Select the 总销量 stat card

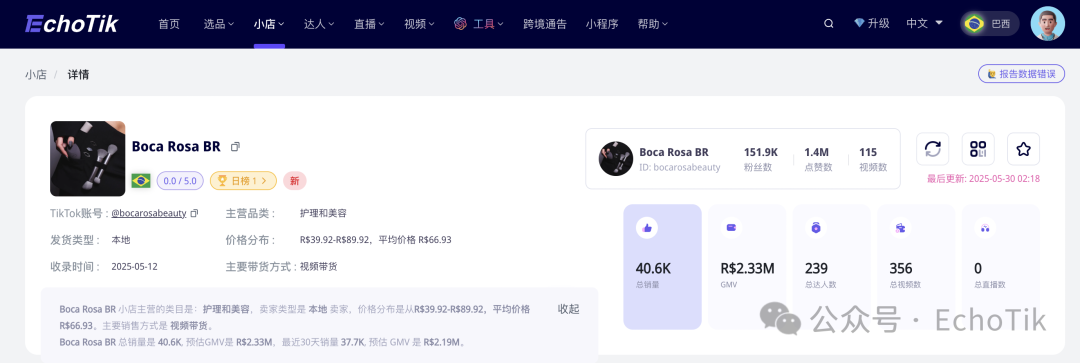pos(663,267)
